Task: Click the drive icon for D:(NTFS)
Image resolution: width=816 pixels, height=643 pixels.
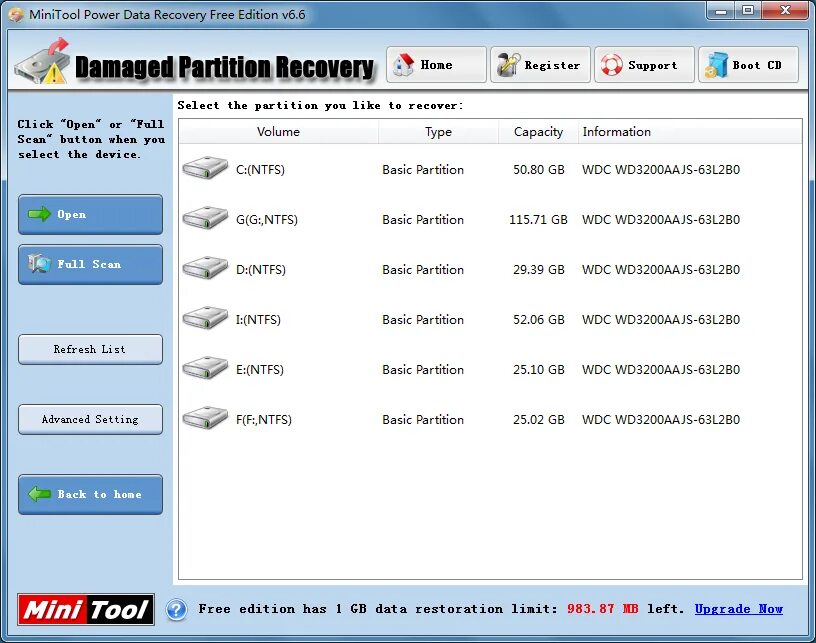Action: pos(205,267)
